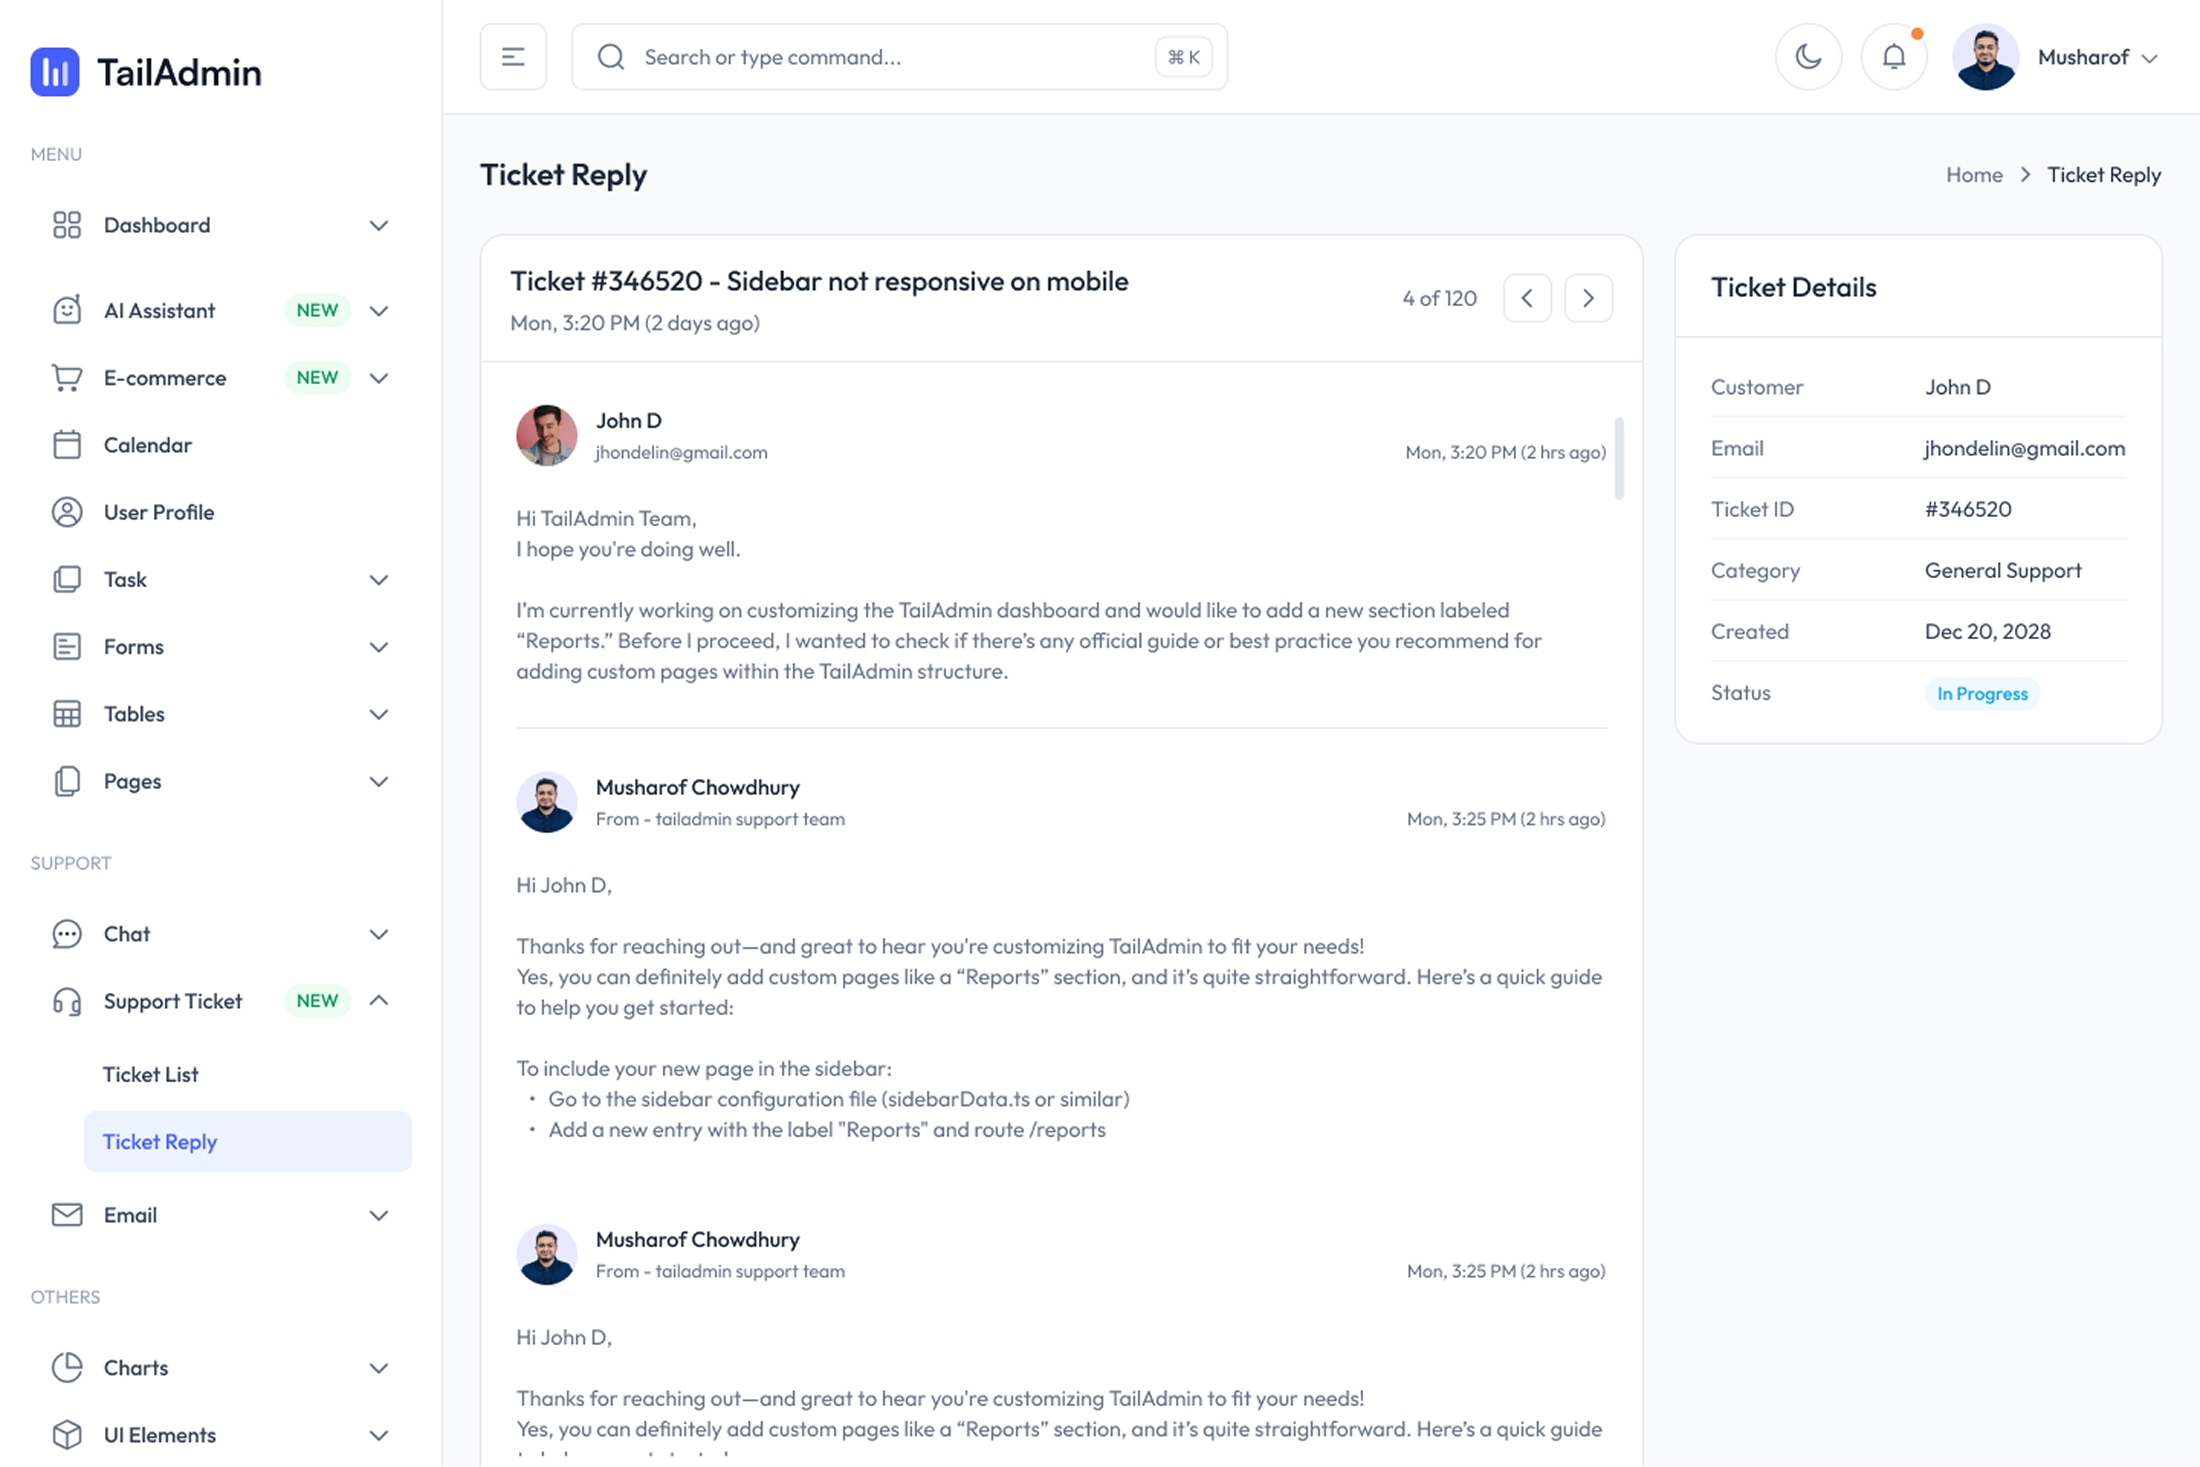Toggle dark mode with the moon icon
Viewport: 2200px width, 1467px height.
tap(1808, 57)
